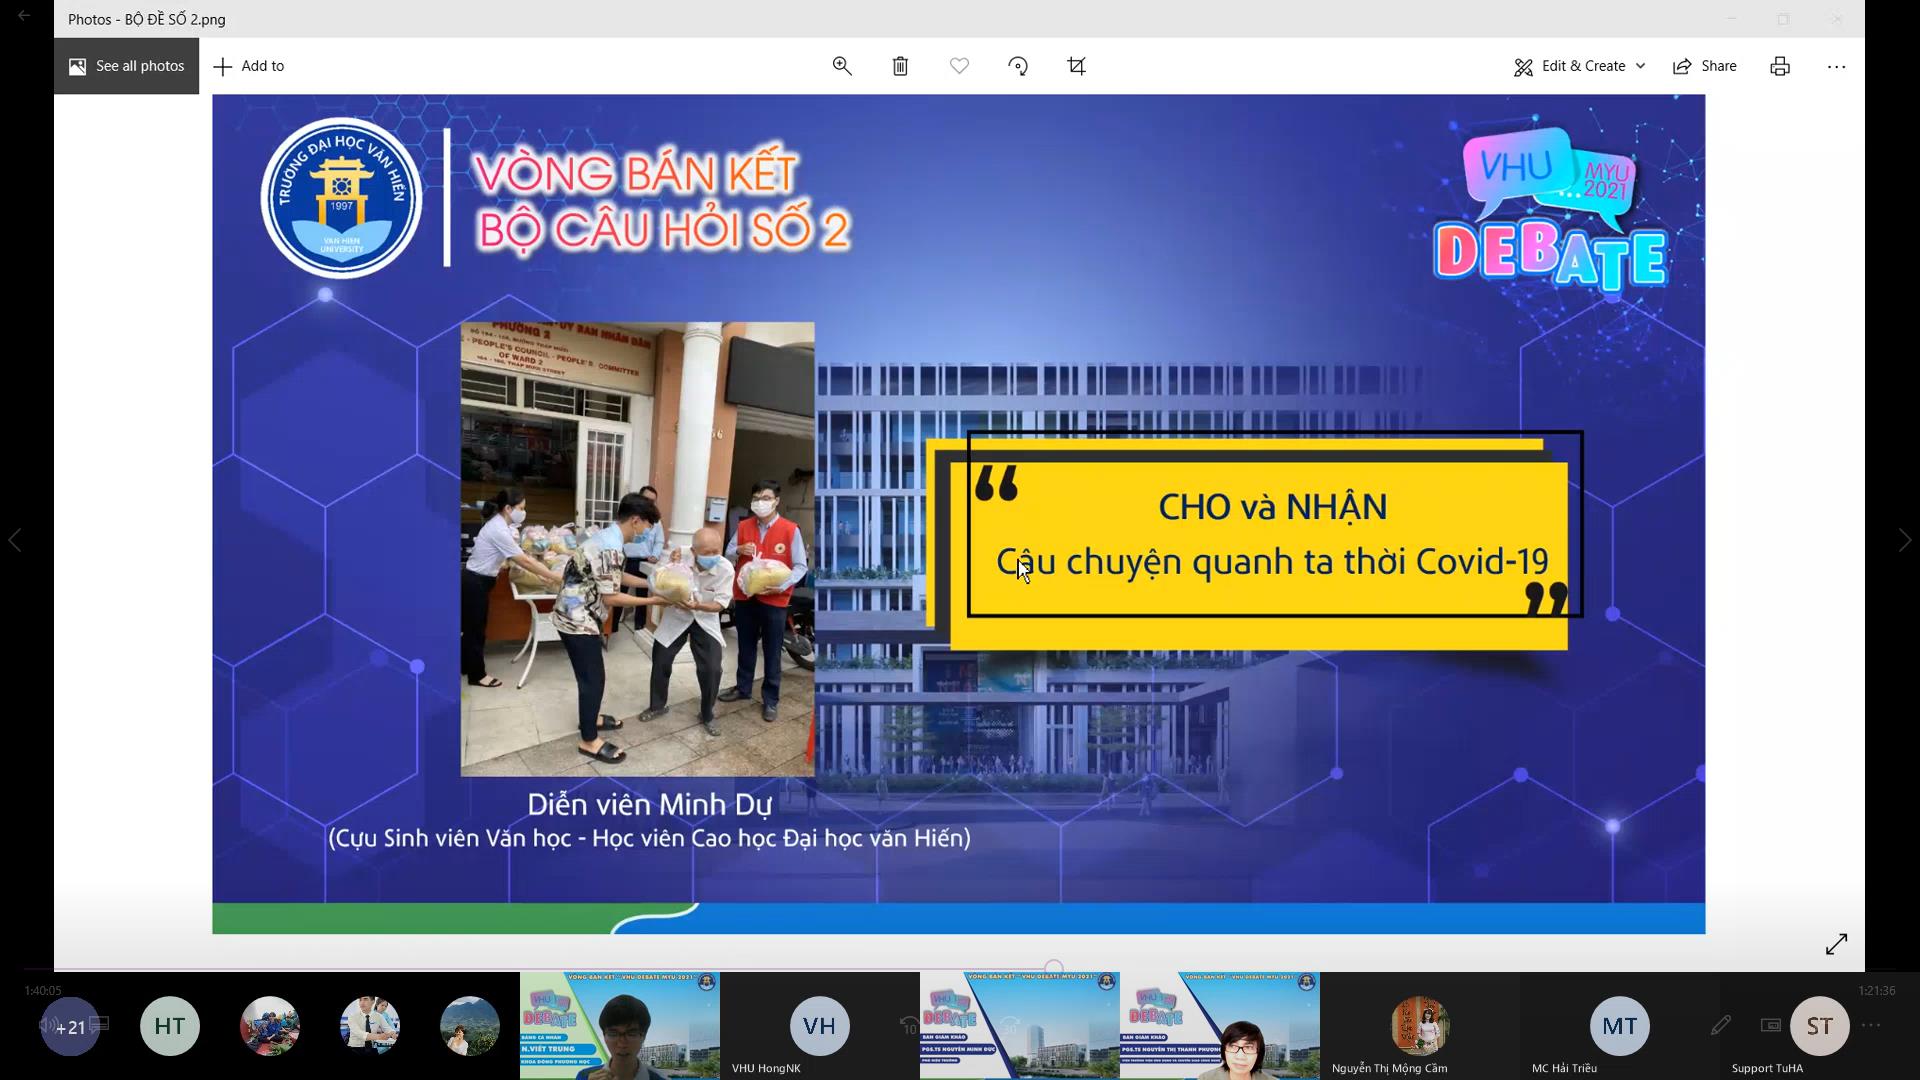1920x1080 pixels.
Task: Click the Share button
Action: pyautogui.click(x=1705, y=66)
